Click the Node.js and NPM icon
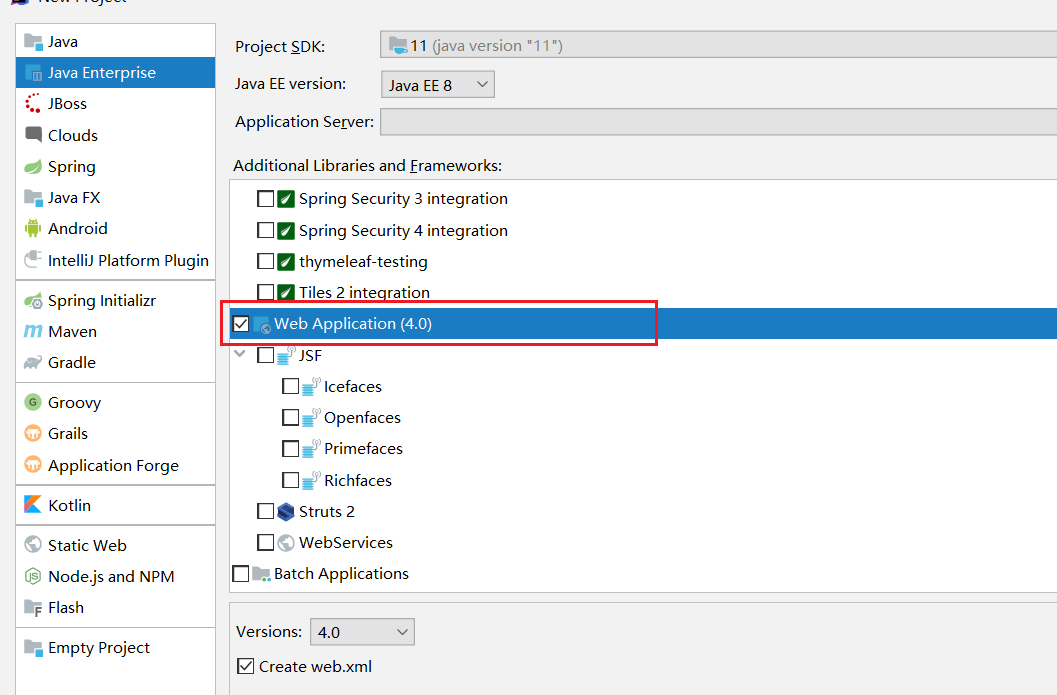Viewport: 1057px width, 695px height. [33, 576]
